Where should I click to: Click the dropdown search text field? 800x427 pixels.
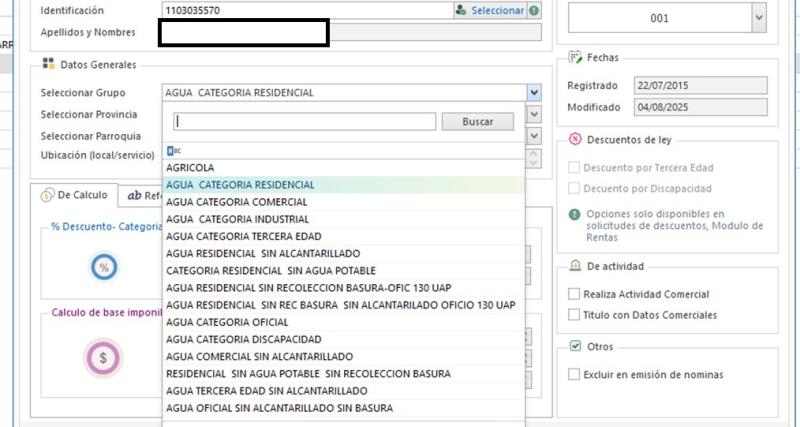305,121
